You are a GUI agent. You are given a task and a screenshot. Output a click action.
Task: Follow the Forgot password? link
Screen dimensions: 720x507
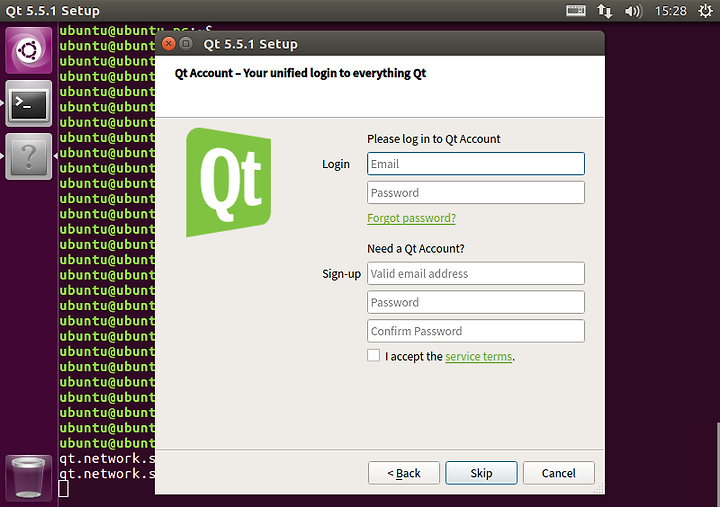(411, 218)
